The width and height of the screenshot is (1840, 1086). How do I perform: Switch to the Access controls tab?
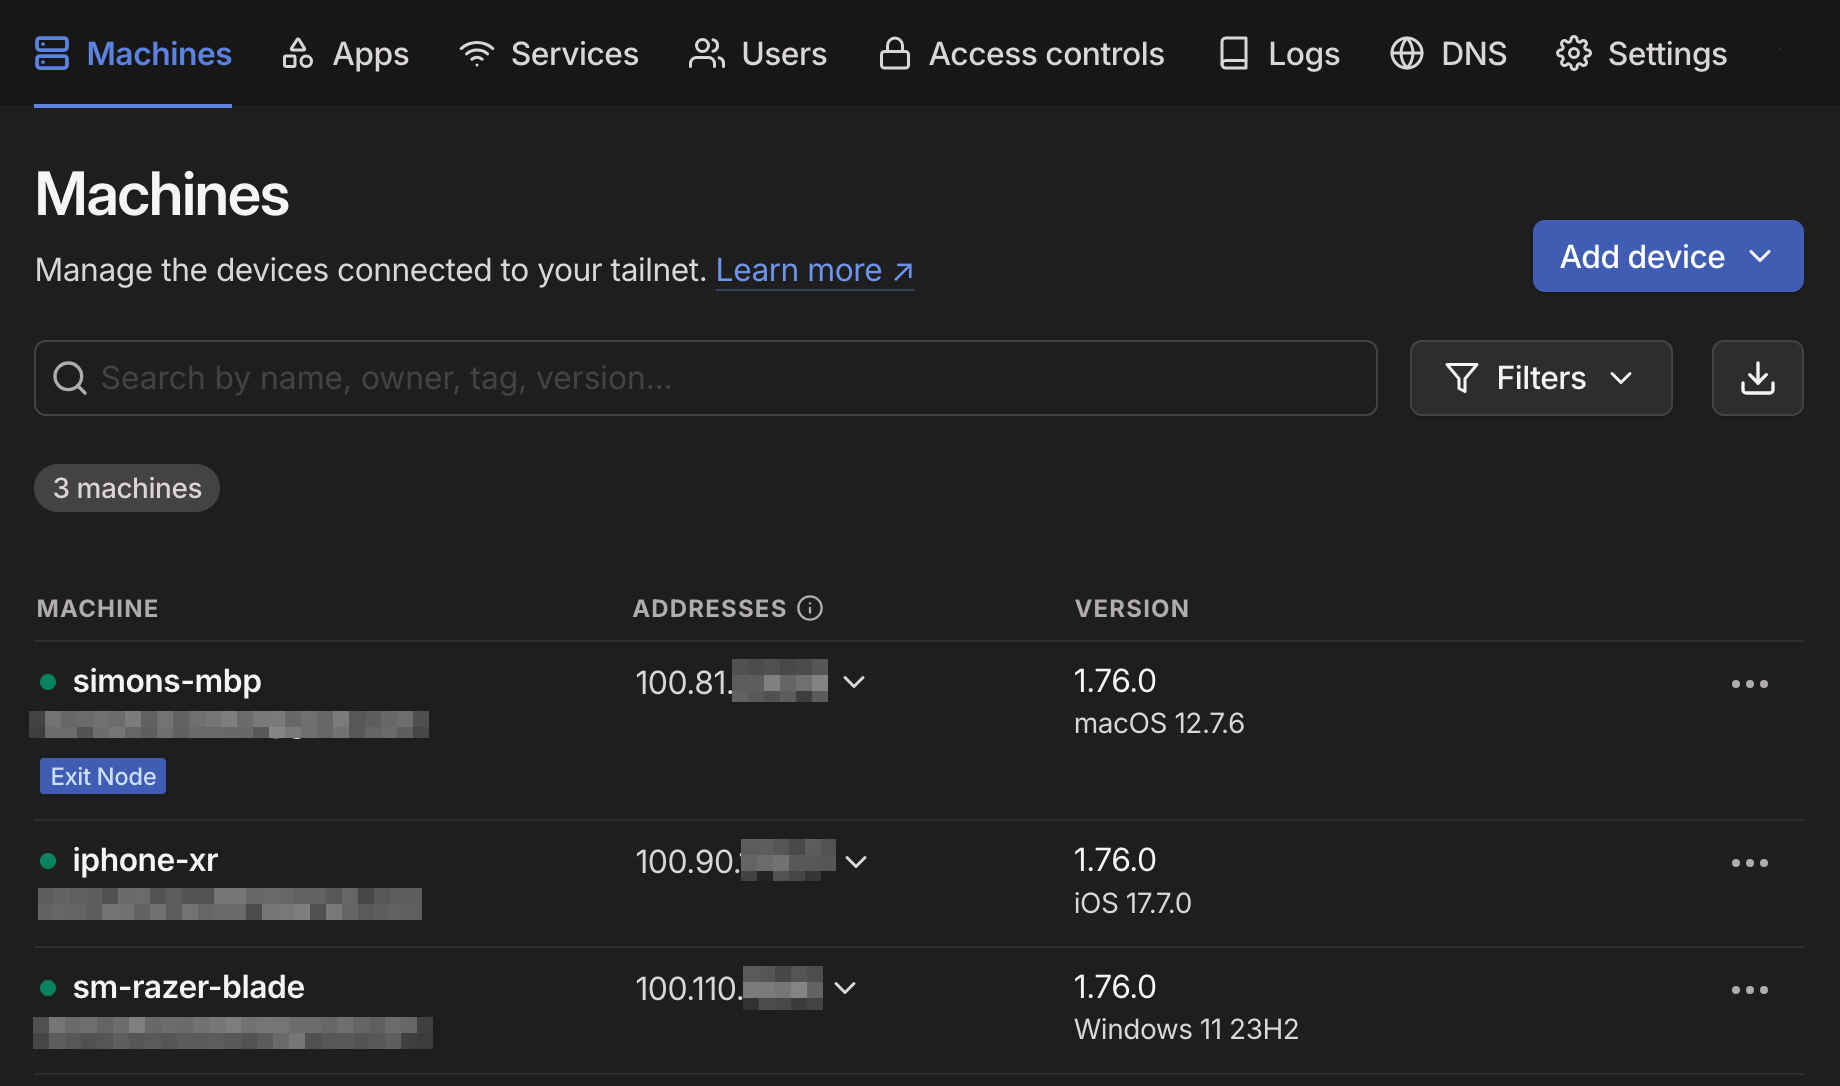(1021, 54)
